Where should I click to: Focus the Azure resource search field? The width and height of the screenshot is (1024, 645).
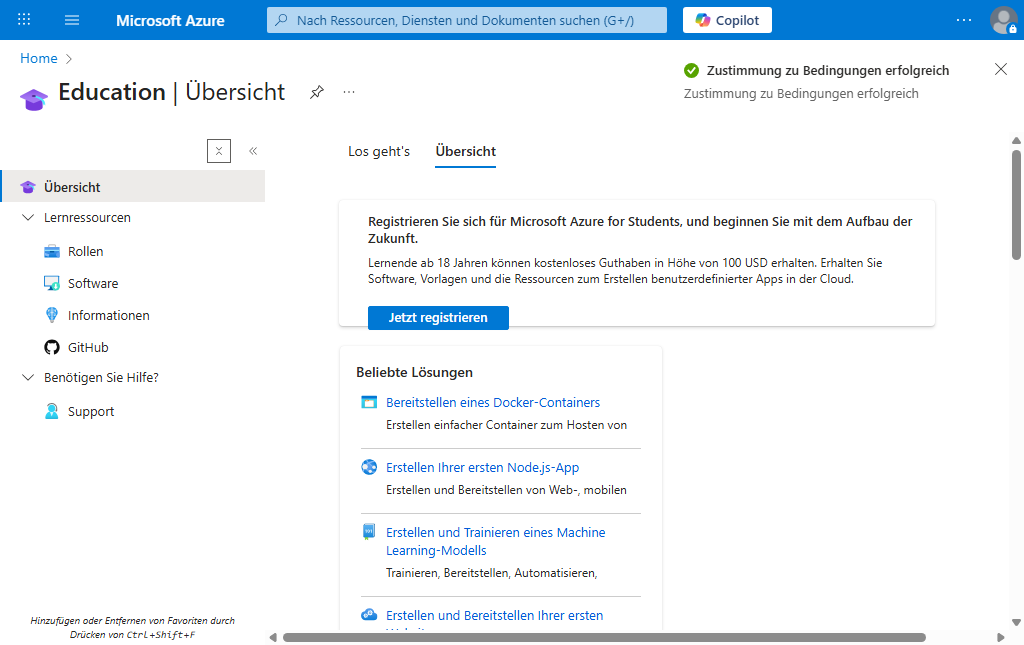point(467,20)
